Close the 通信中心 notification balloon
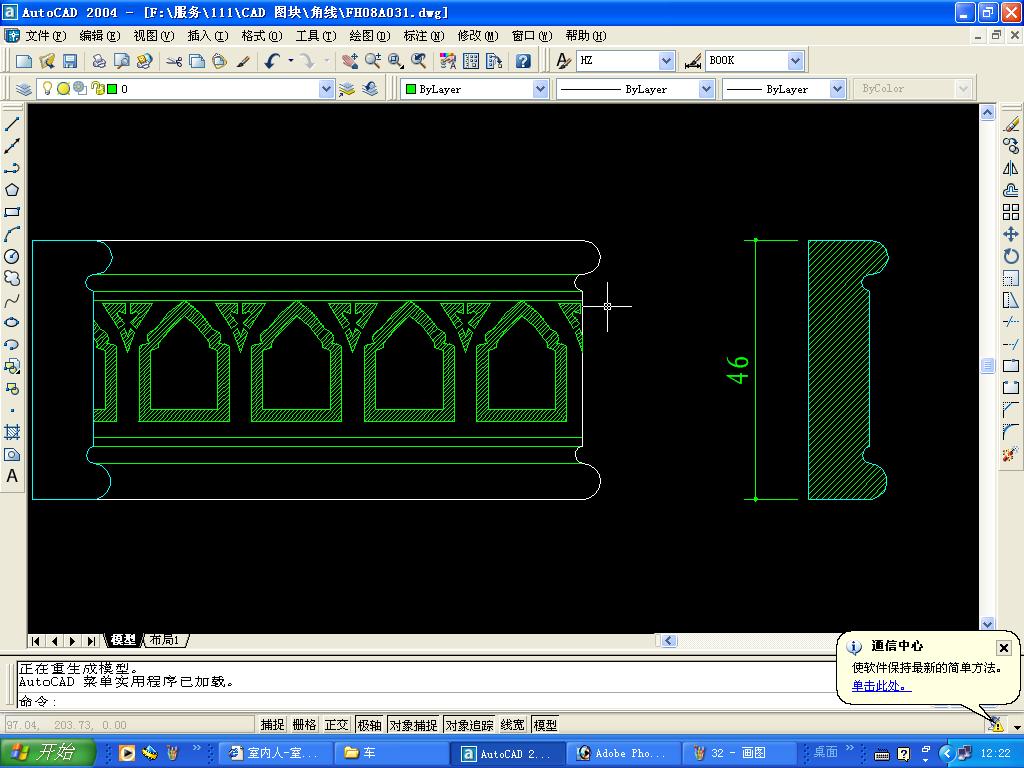The height and width of the screenshot is (768, 1024). pos(1004,648)
